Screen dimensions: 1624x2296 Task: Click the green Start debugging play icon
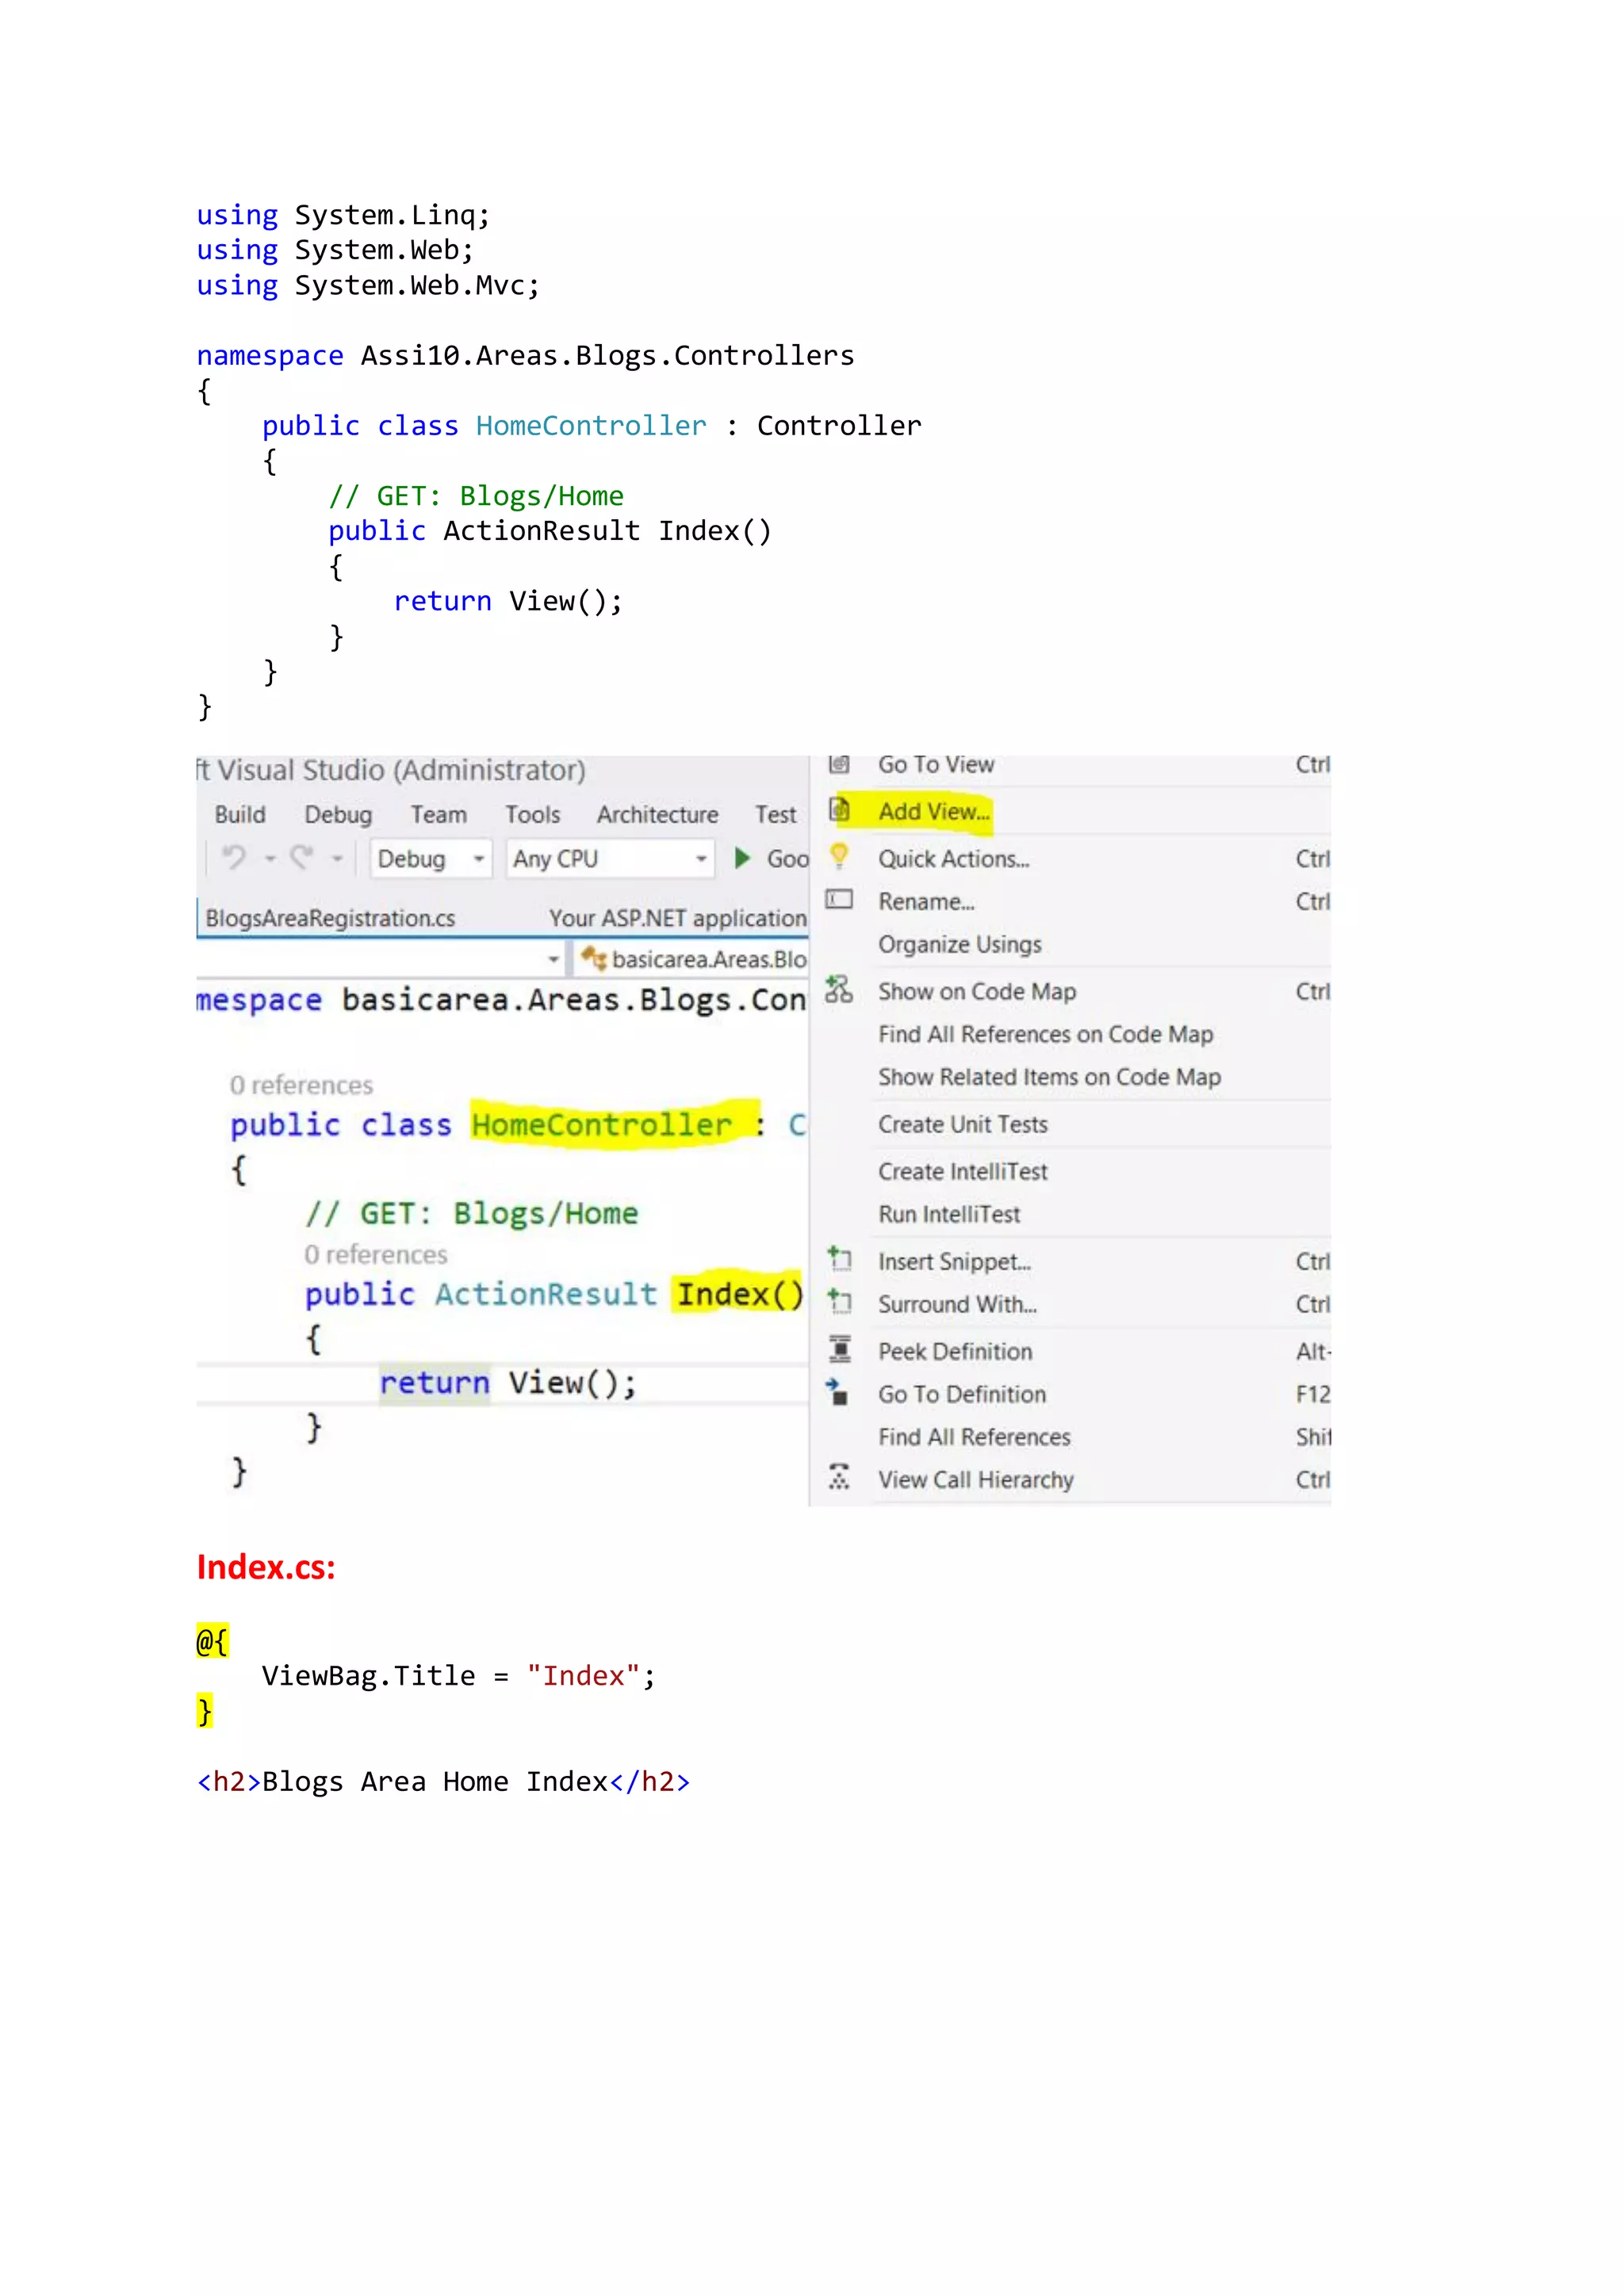click(742, 858)
